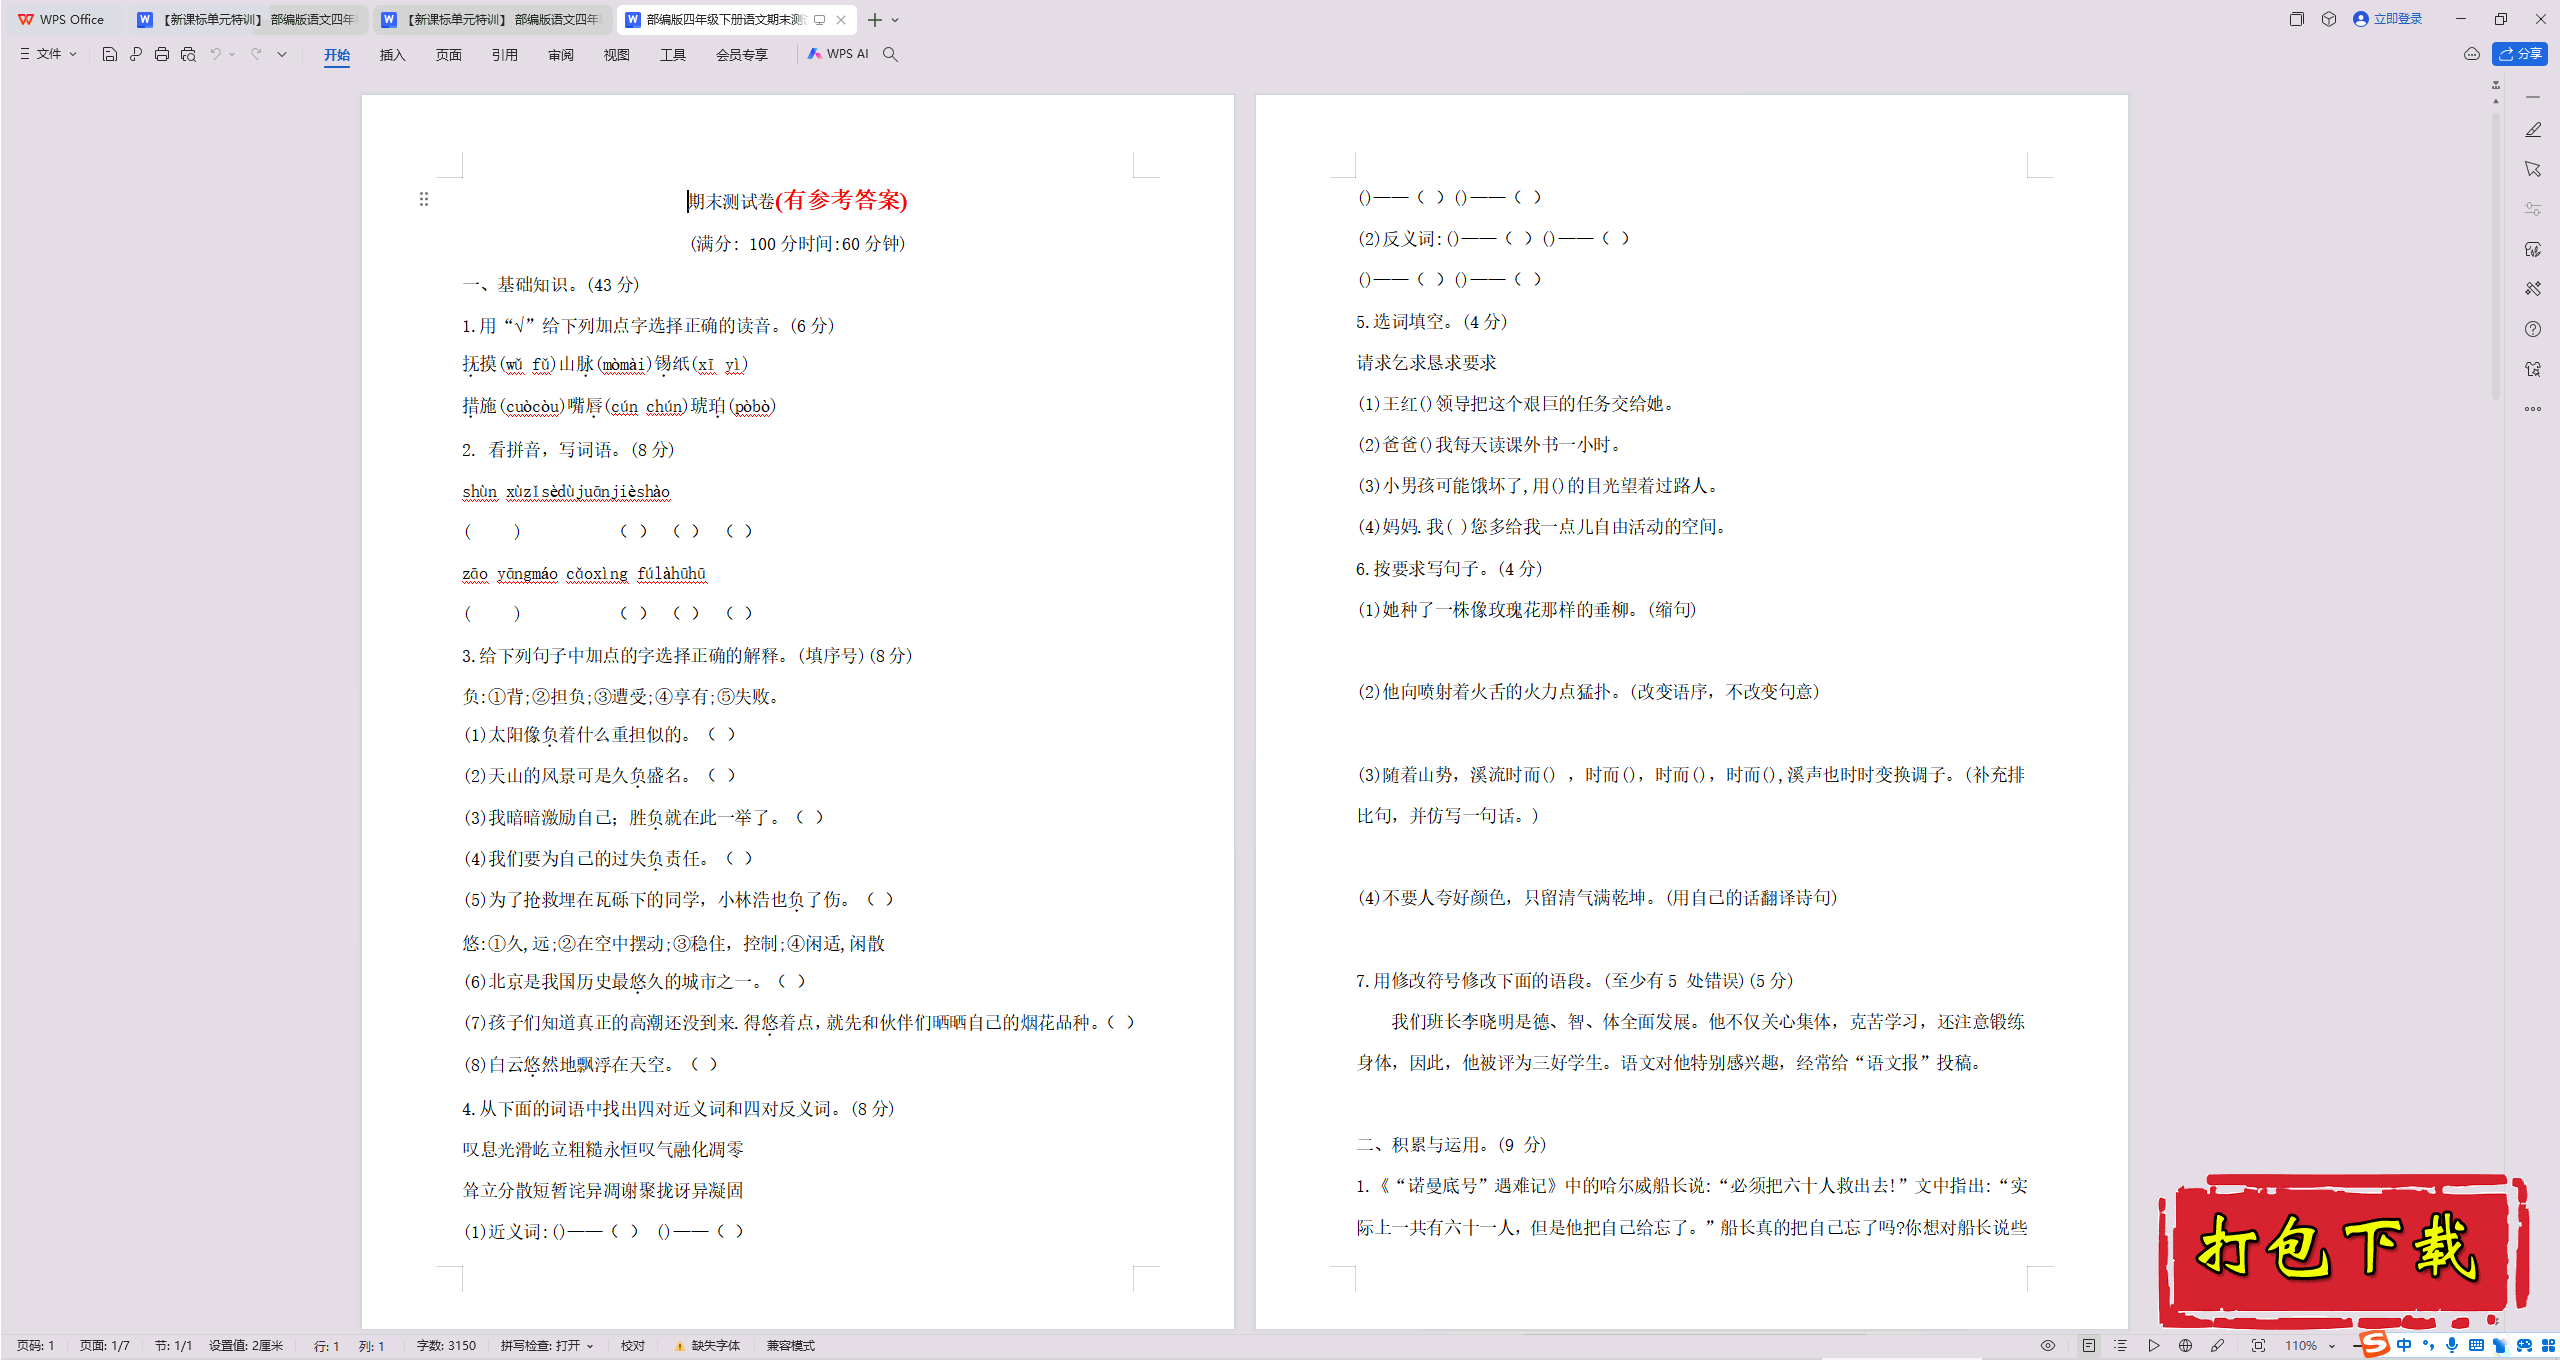Launch the WPS AI assistant
The height and width of the screenshot is (1360, 2560).
click(838, 54)
